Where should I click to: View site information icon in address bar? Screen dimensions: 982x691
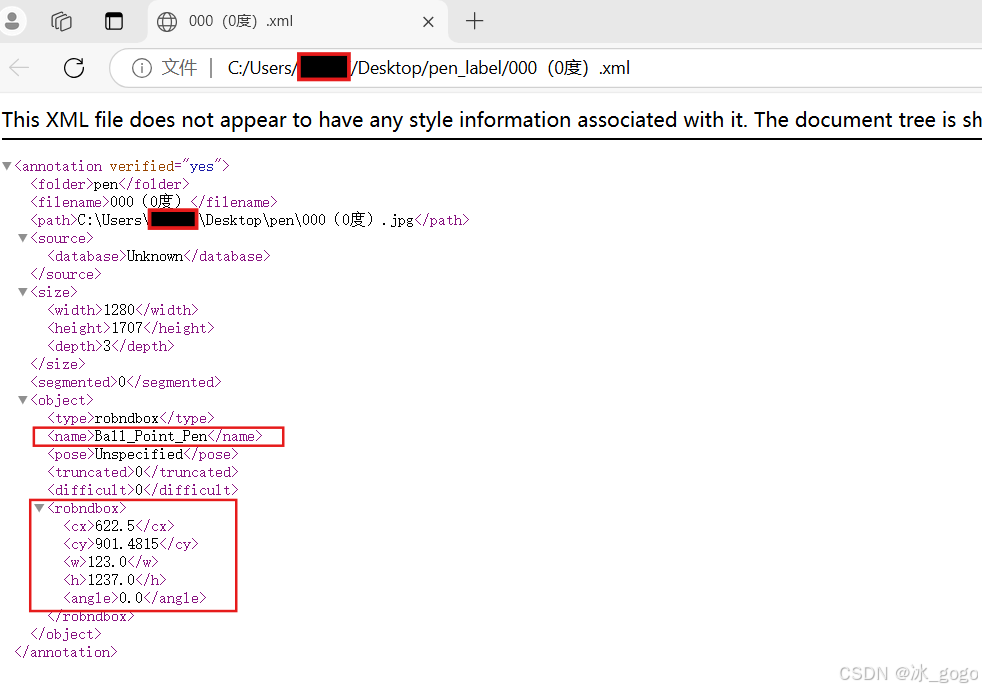pyautogui.click(x=142, y=68)
